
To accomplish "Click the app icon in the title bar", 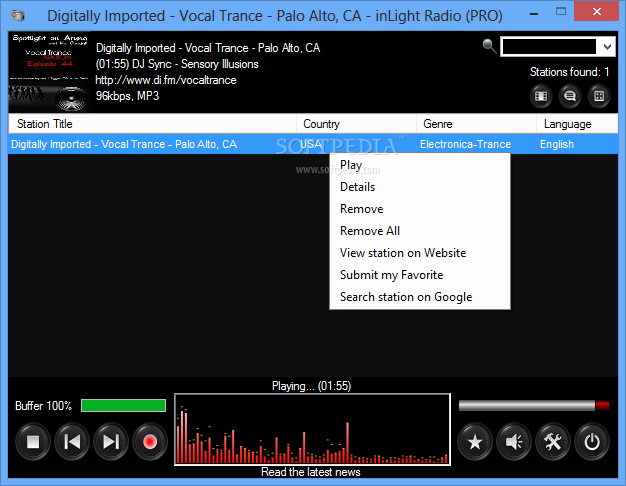I will pos(18,16).
